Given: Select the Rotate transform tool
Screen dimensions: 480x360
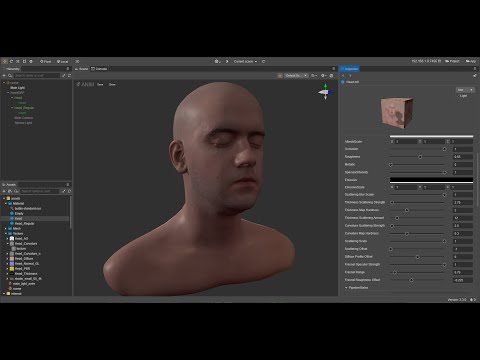Looking at the screenshot, I should click(x=11, y=61).
